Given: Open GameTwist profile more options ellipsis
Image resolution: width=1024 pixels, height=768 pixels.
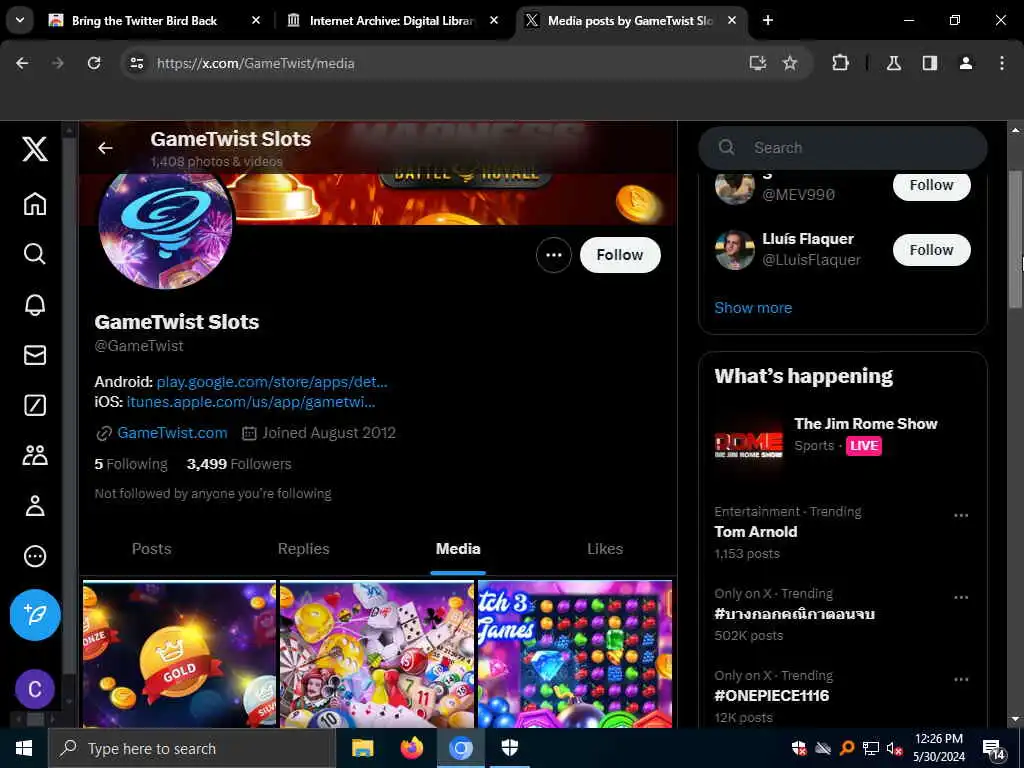Looking at the screenshot, I should click(554, 255).
